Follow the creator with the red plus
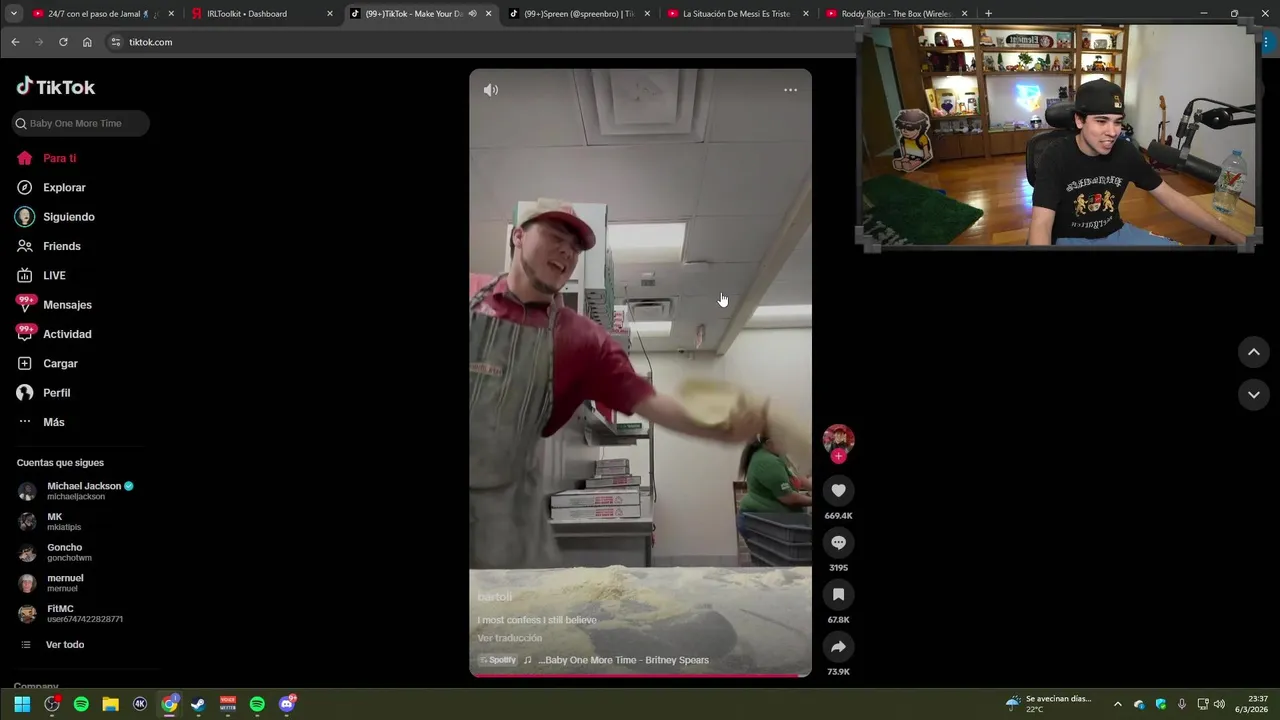Screen dimensions: 1280x720 coord(838,456)
